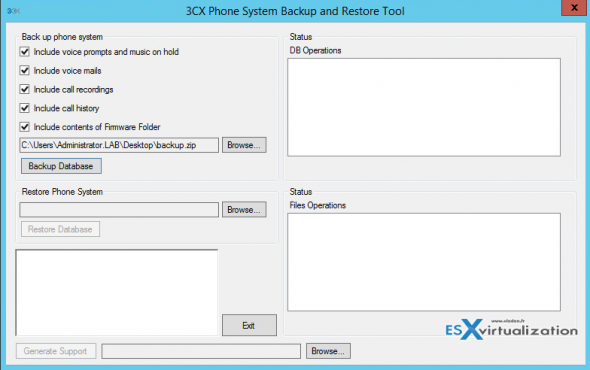The height and width of the screenshot is (370, 590).
Task: Click the Restore Phone System path field
Action: coord(119,210)
